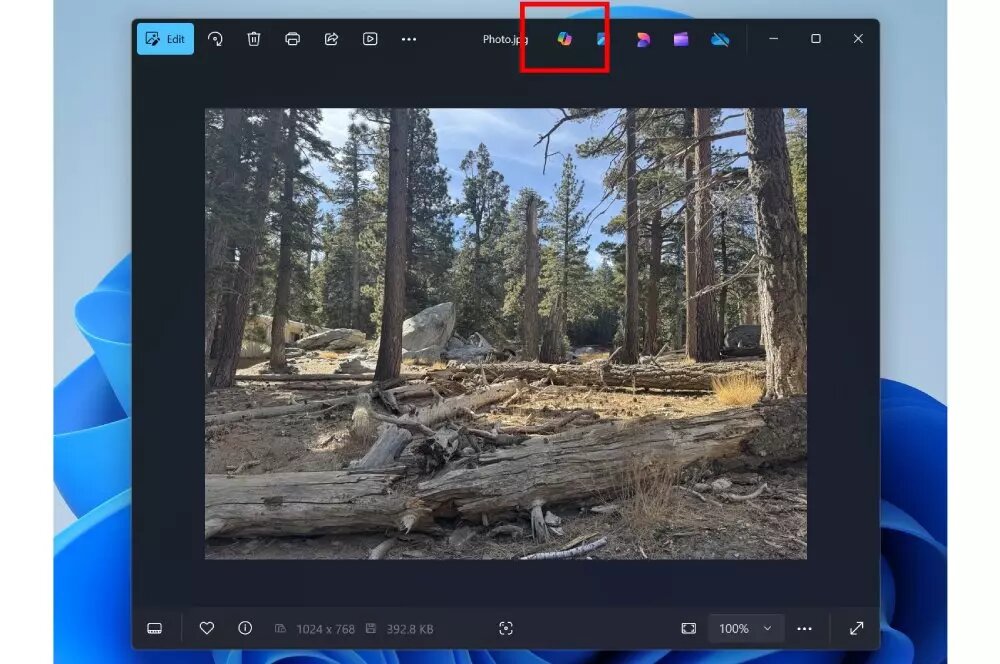This screenshot has height=664, width=1000.
Task: Toggle the fit to window icon
Action: tap(689, 628)
